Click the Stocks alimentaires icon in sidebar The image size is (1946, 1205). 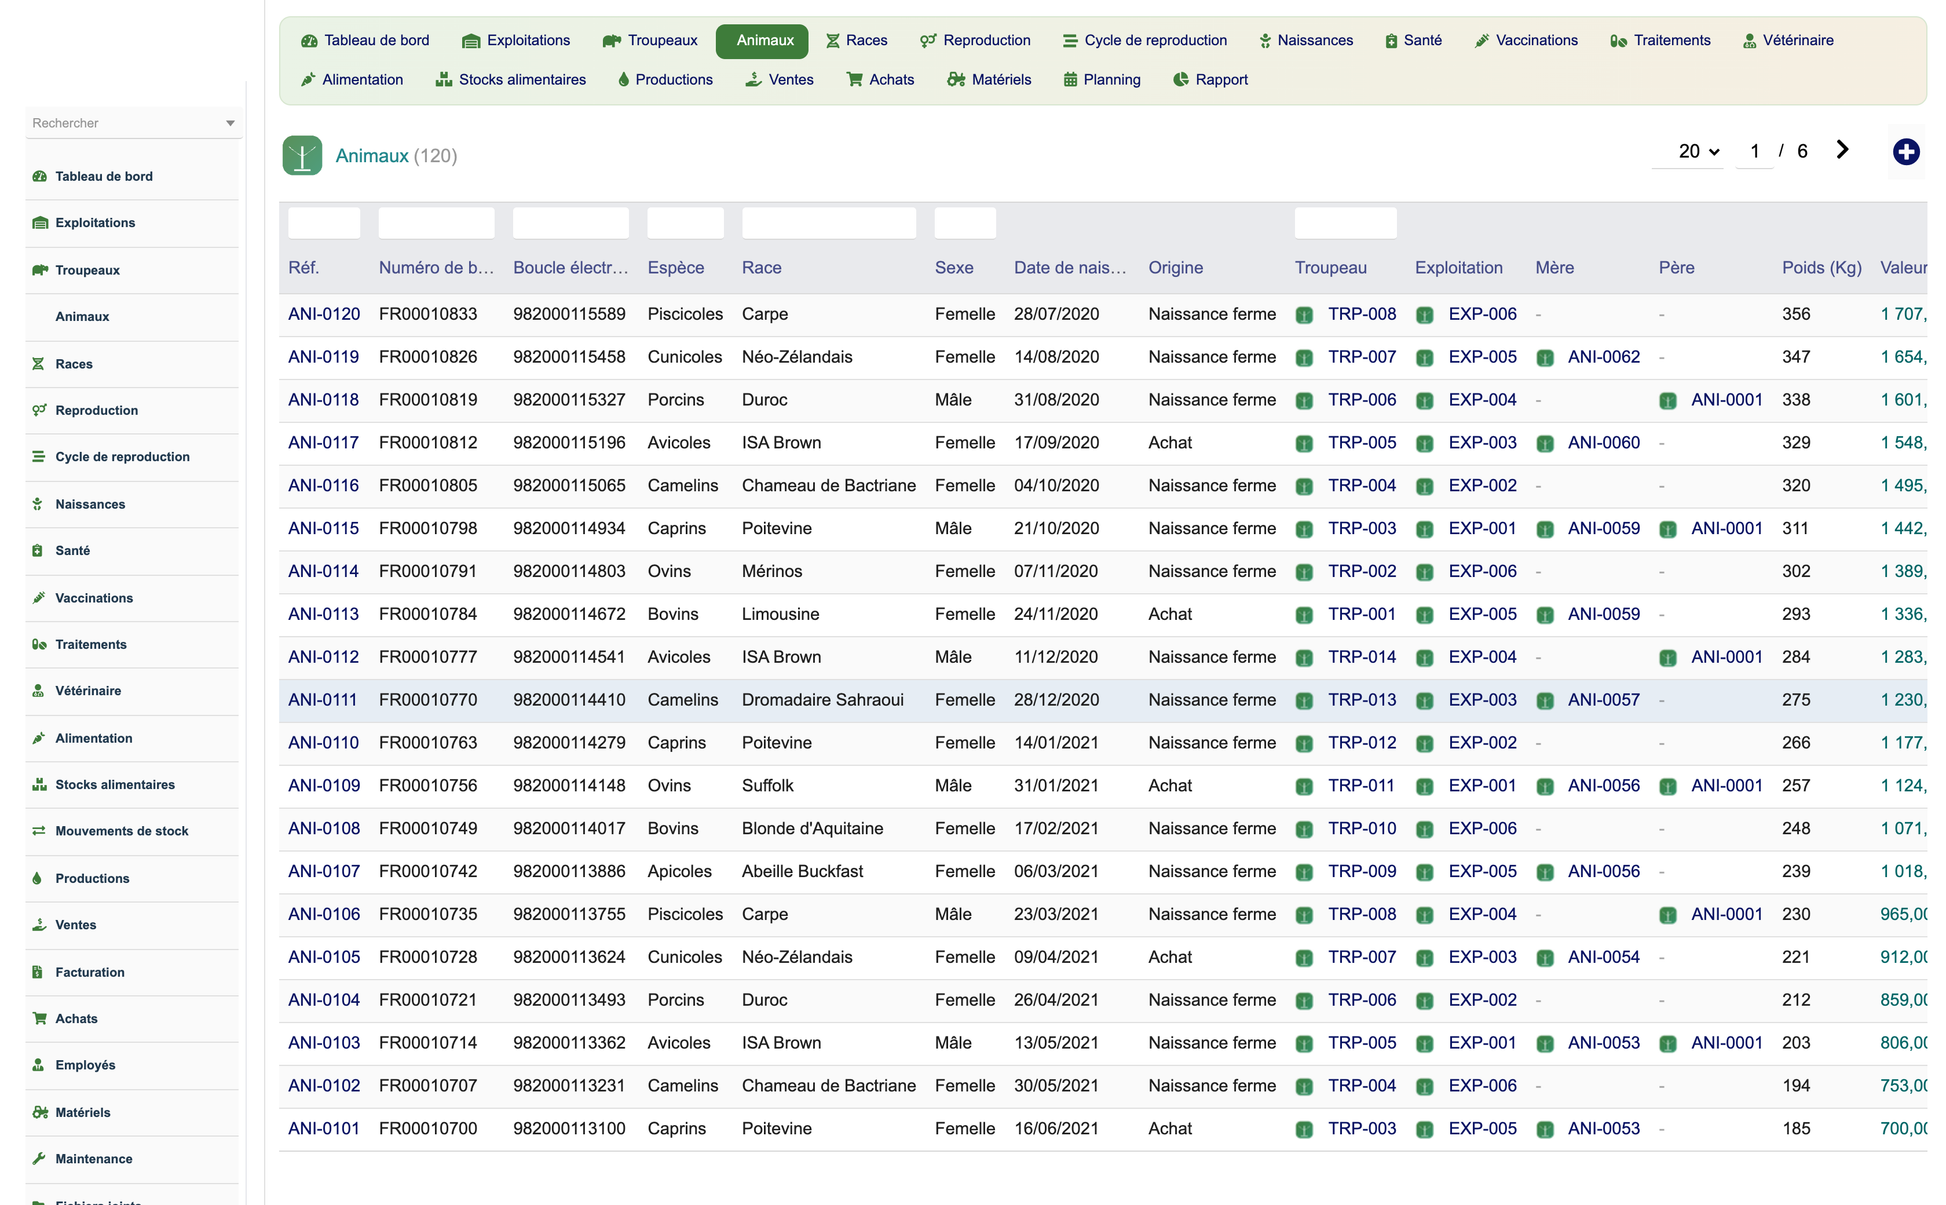click(x=40, y=784)
